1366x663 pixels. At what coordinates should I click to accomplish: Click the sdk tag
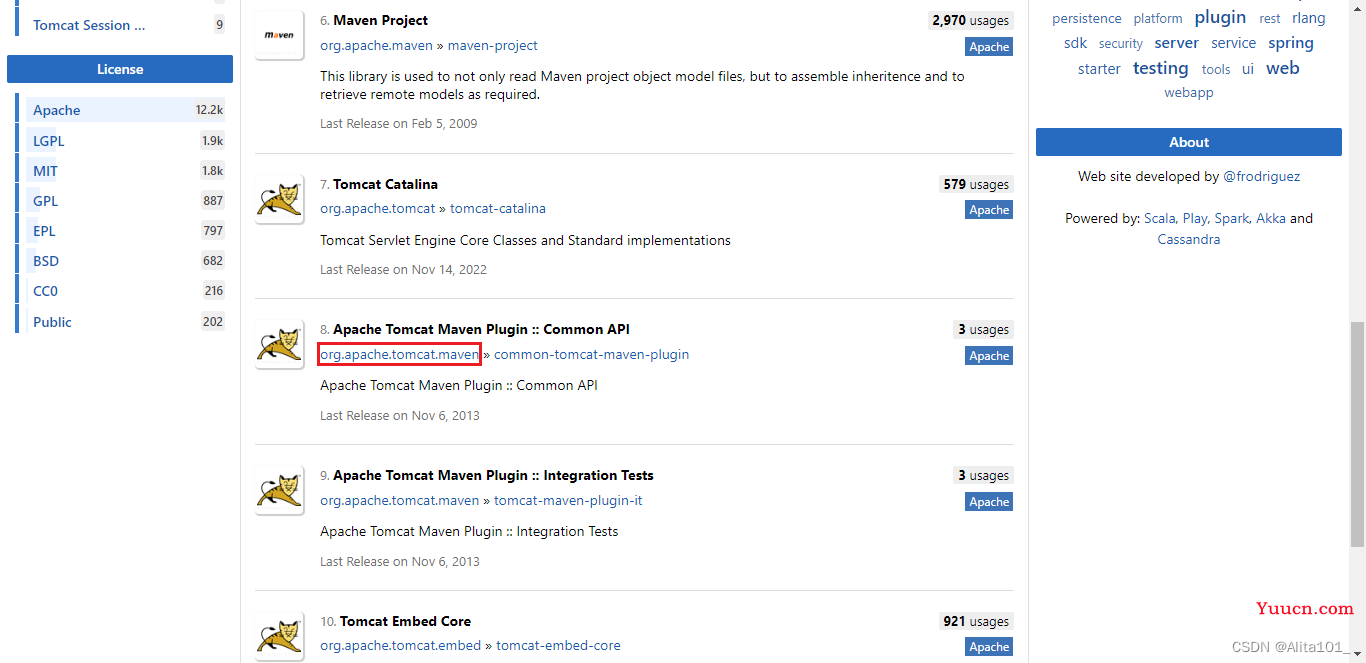(x=1075, y=43)
